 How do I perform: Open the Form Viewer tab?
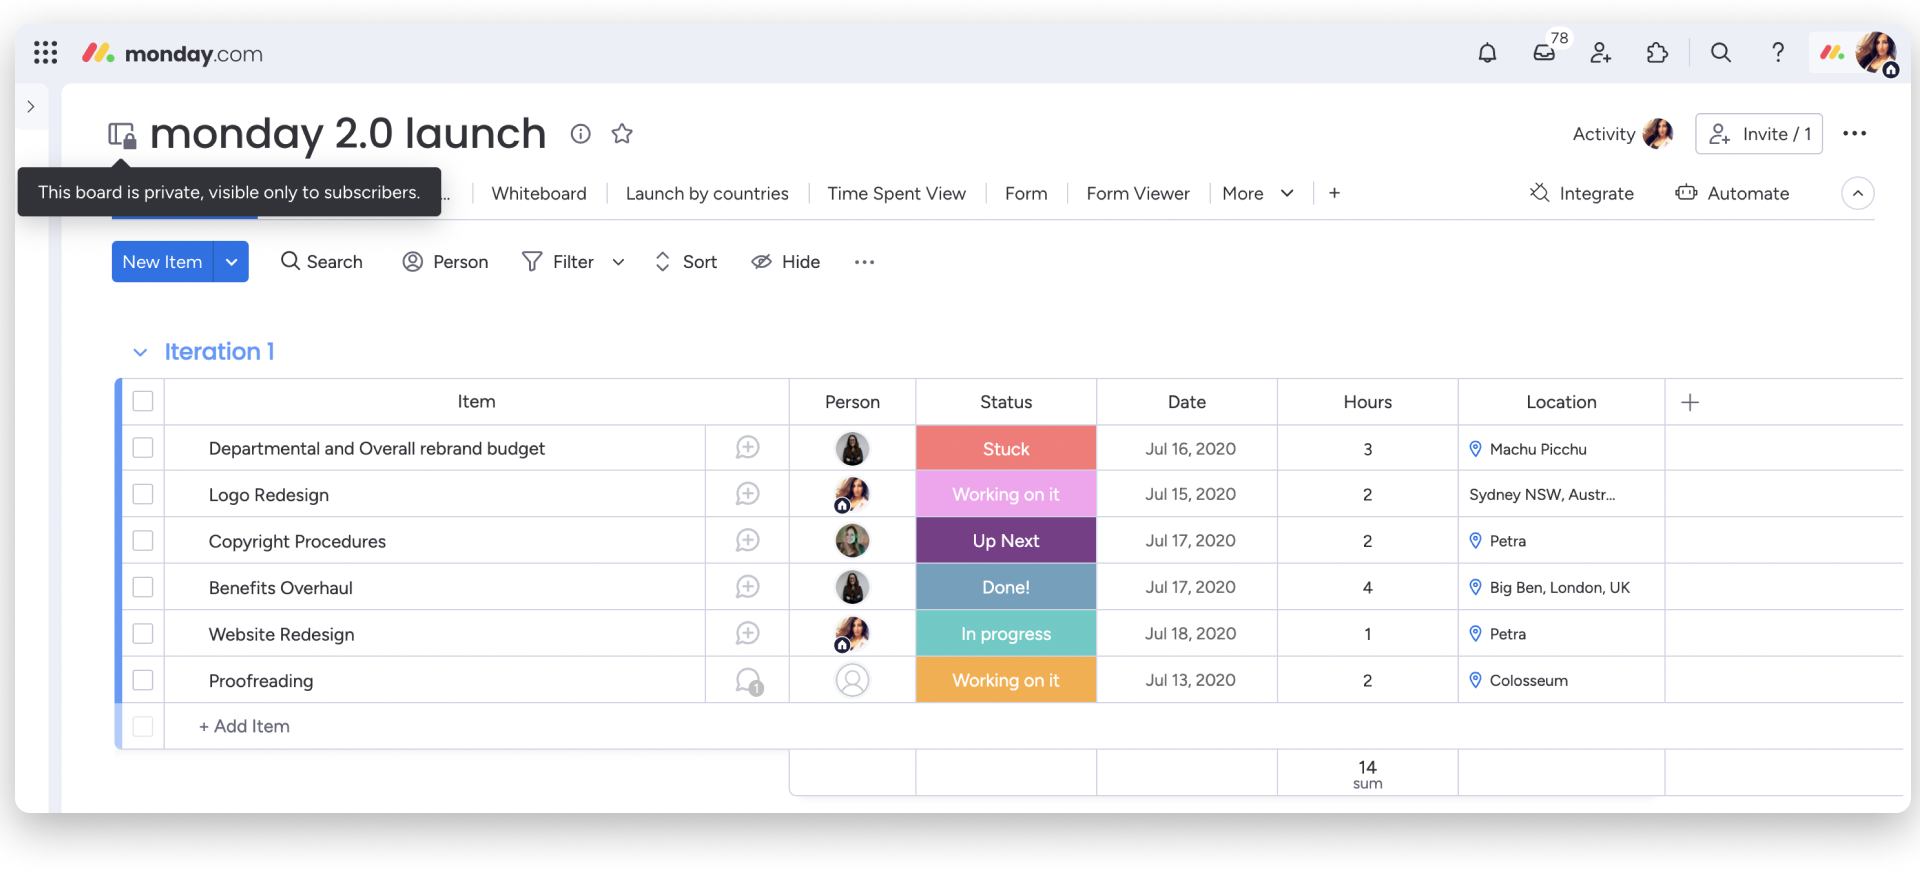1138,193
